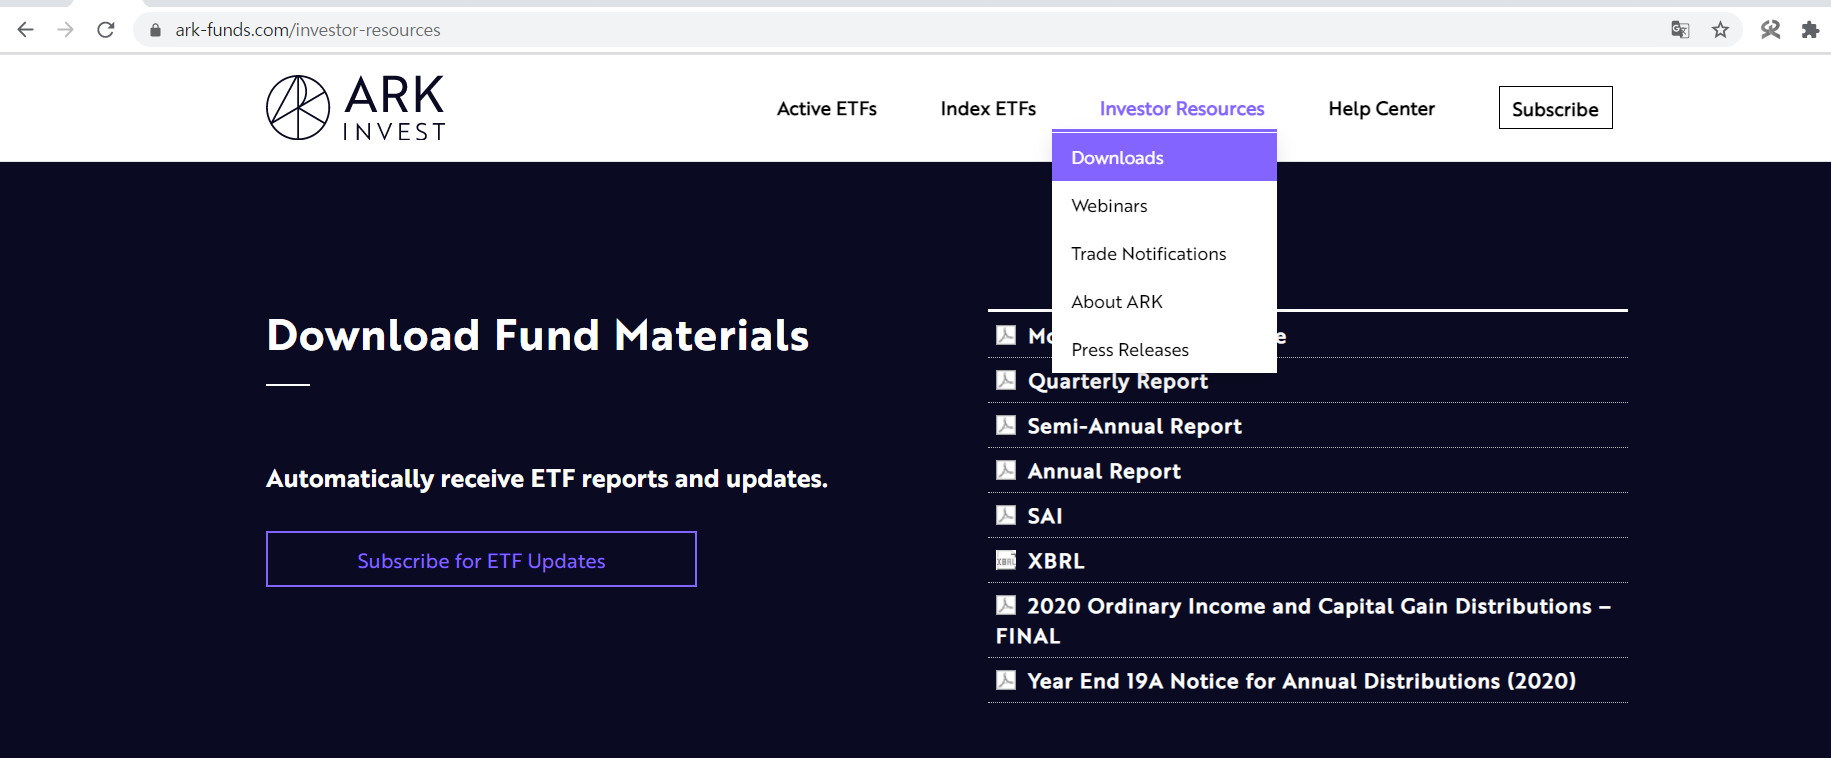Select Downloads from the dropdown
Viewport: 1831px width, 758px height.
(1164, 157)
